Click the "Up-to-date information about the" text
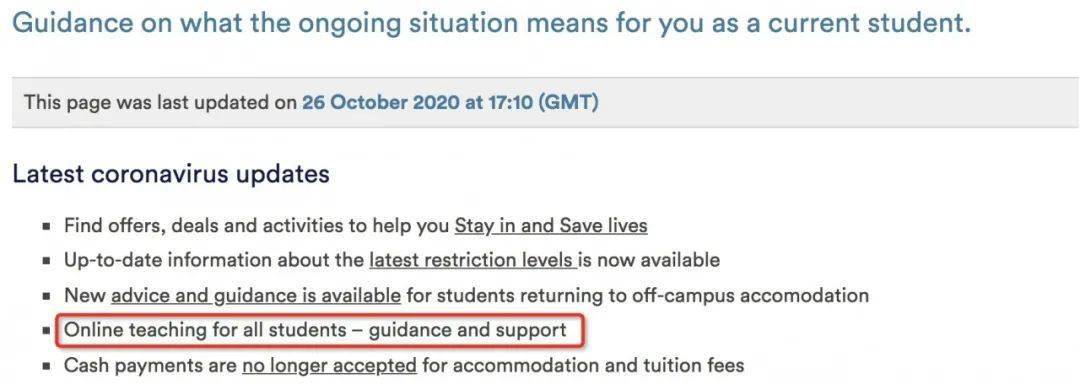Screen dimensions: 1080x385 point(214,260)
